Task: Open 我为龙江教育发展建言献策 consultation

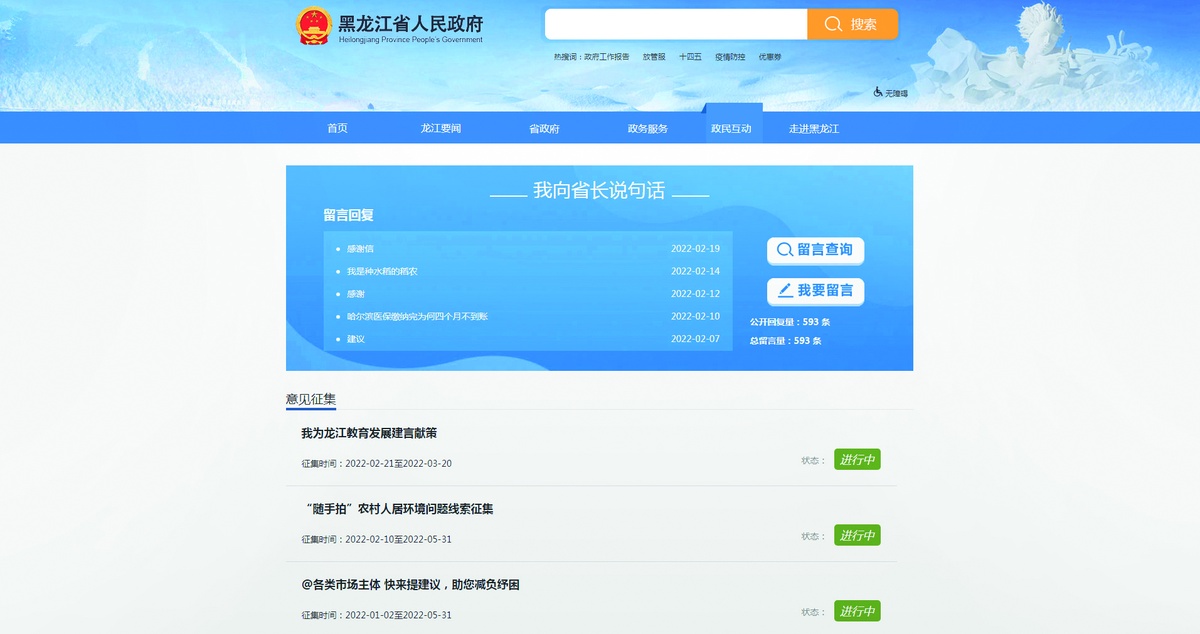Action: pyautogui.click(x=369, y=433)
